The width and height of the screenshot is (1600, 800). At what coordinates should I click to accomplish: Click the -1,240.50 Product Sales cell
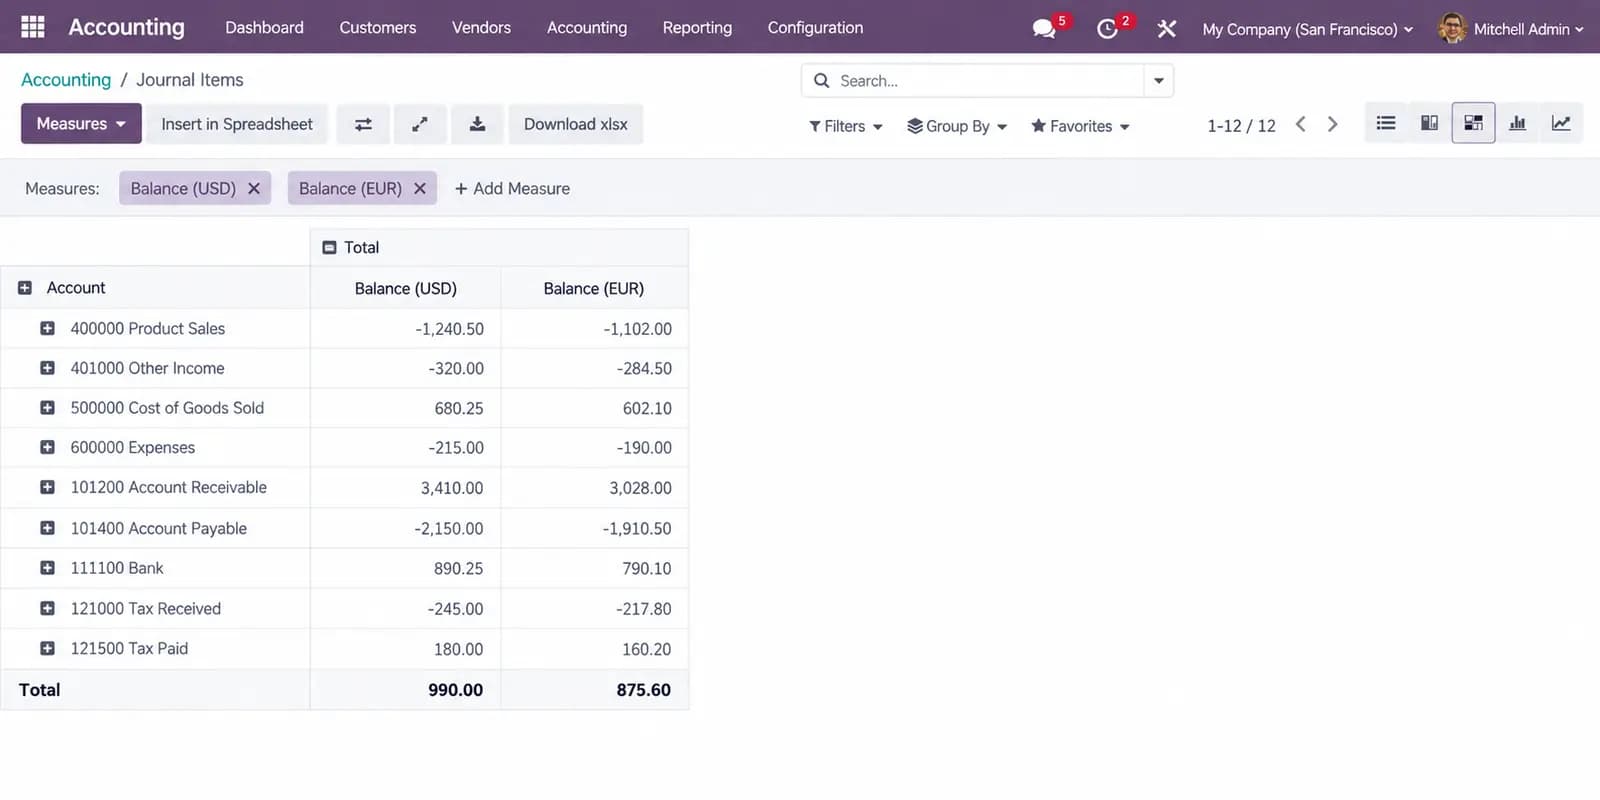pos(405,328)
